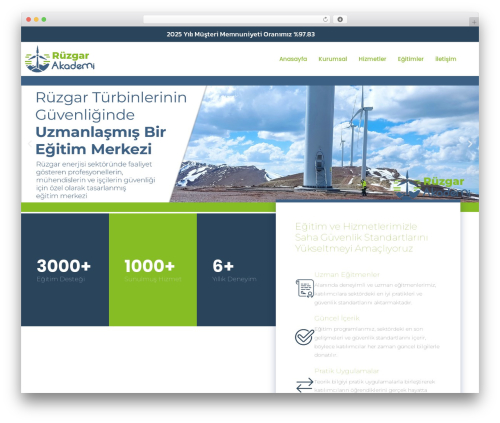Screen dimensions: 500x423
Task: Click the Rüzgar Akademi logo in header
Action: [x=60, y=59]
